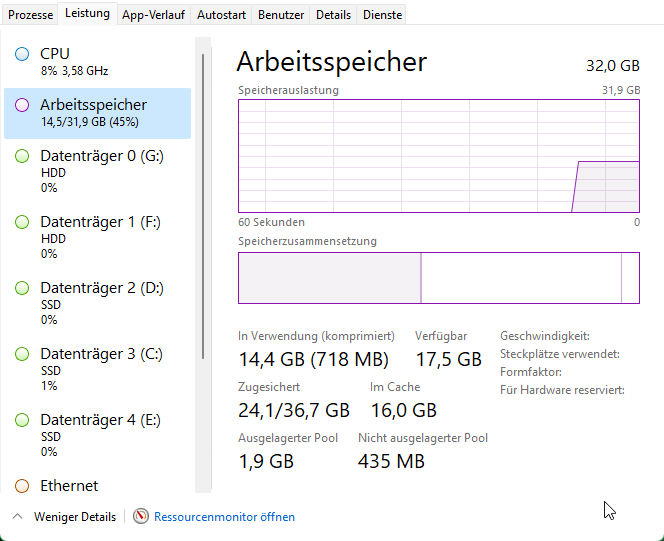664x541 pixels.
Task: Open the Ressourcenmonitor öffnen link
Action: click(x=224, y=517)
